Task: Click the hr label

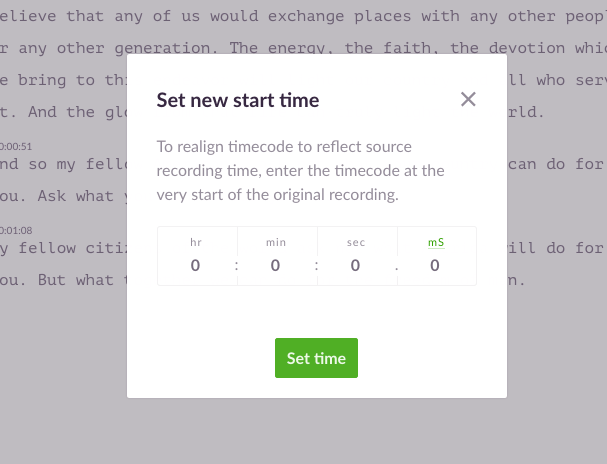Action: [196, 243]
